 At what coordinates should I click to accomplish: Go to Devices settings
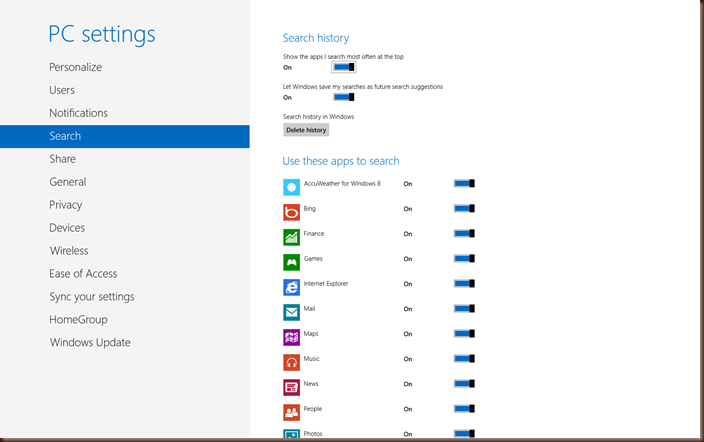click(x=67, y=228)
